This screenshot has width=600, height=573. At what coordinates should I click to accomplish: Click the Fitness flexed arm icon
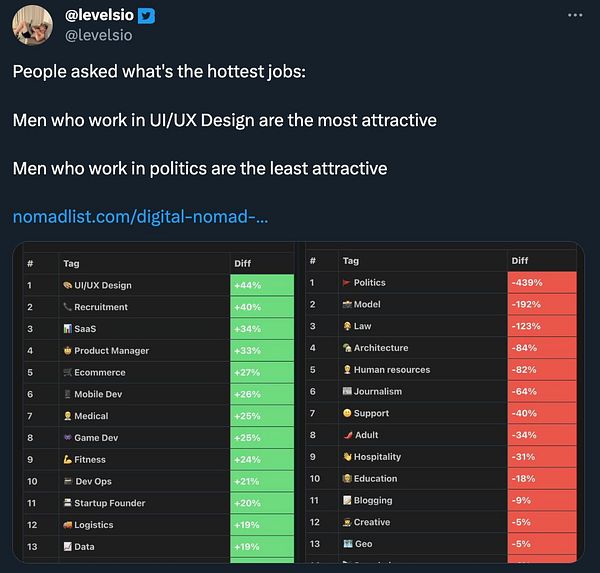(x=67, y=460)
